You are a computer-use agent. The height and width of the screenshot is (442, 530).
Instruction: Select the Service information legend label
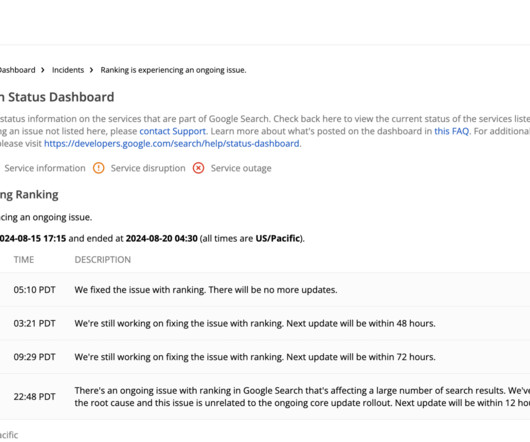point(45,168)
